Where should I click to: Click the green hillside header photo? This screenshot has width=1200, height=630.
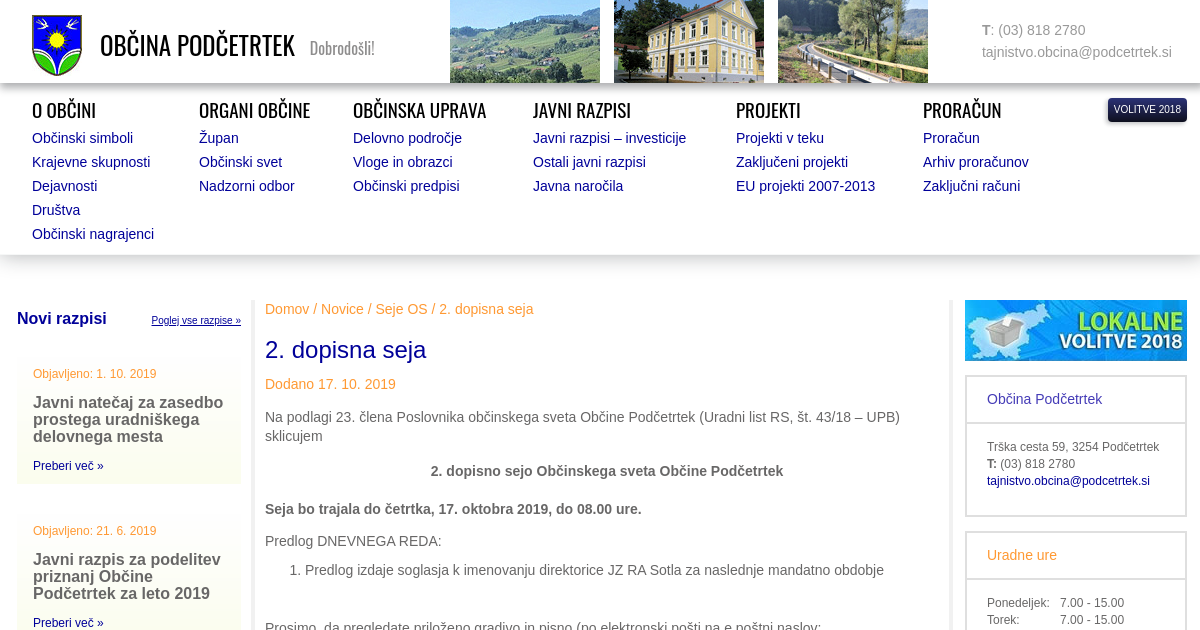(x=524, y=41)
